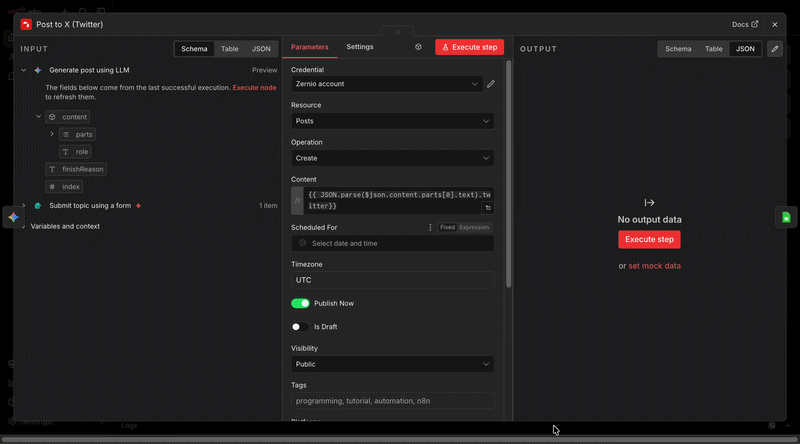The image size is (800, 444).
Task: Click the Gemini node icon on left edge
Action: [x=13, y=217]
